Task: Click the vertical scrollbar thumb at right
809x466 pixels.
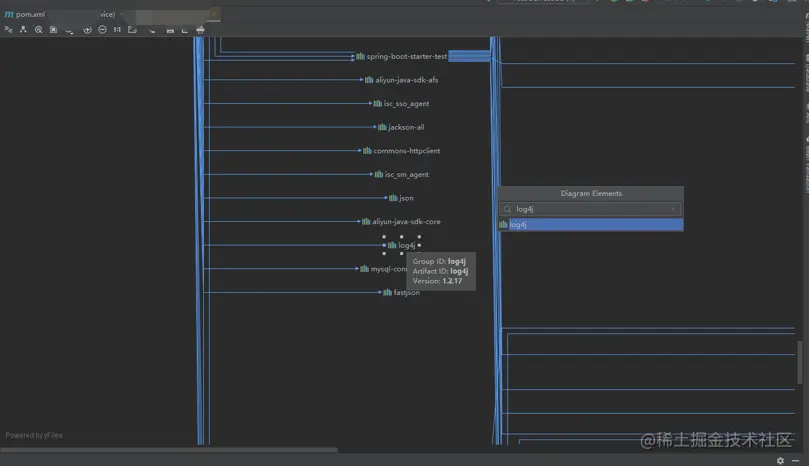Action: (800, 362)
